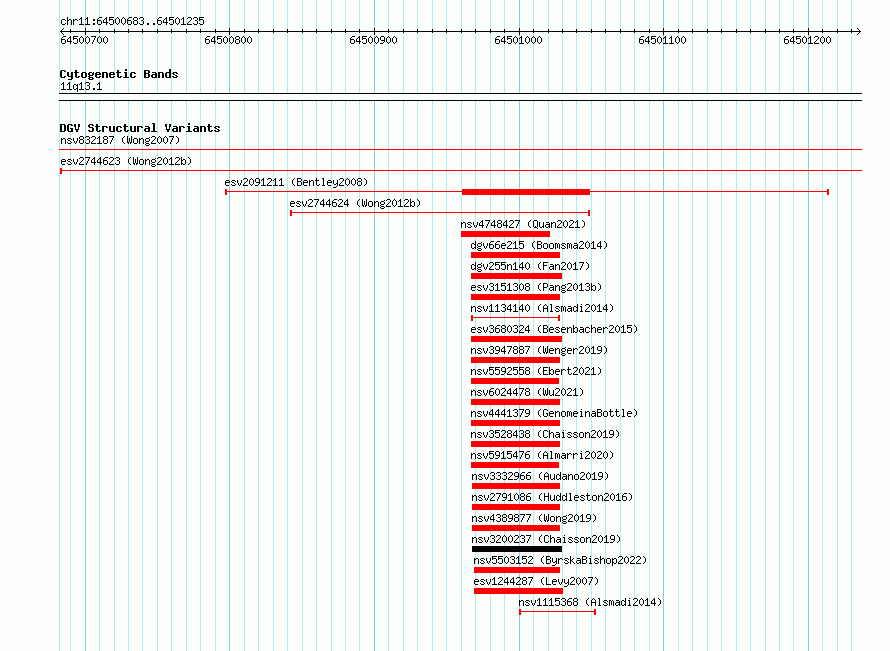Open nsv3332966 (Audano2019) label

point(540,476)
